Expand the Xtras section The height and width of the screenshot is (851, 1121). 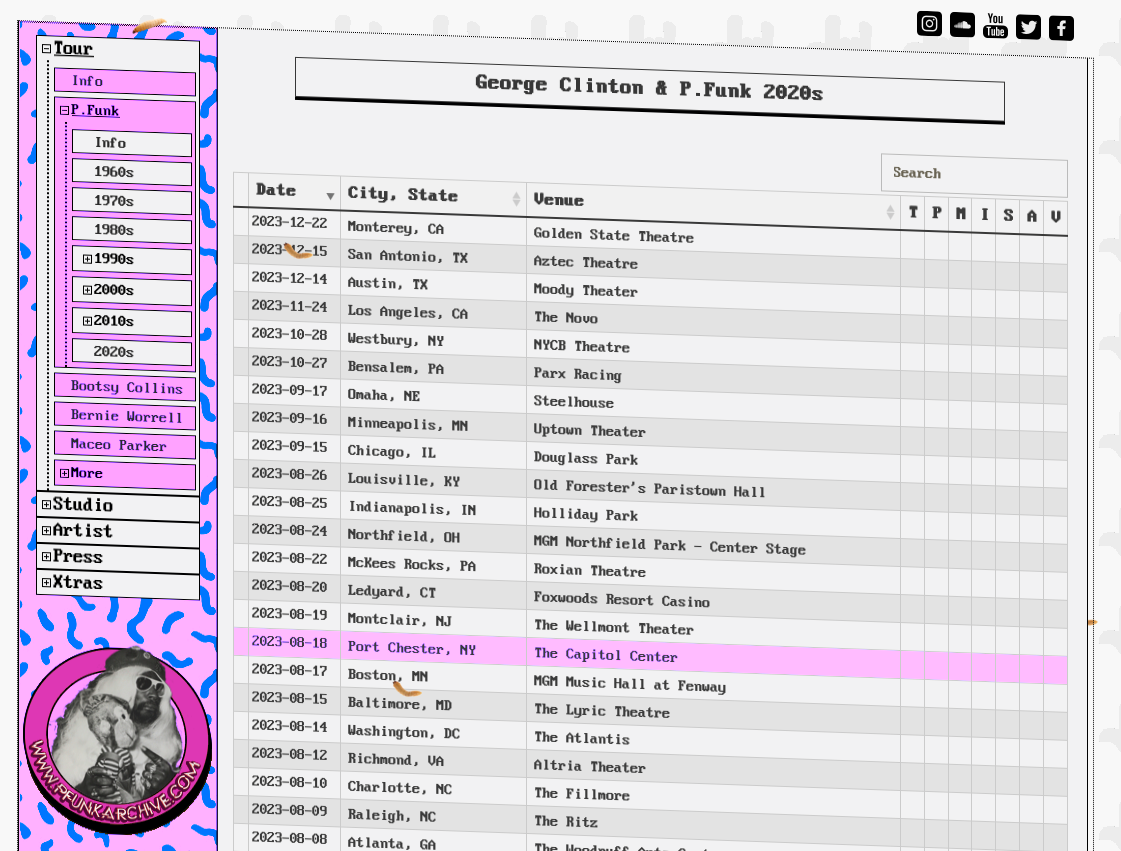pyautogui.click(x=46, y=582)
